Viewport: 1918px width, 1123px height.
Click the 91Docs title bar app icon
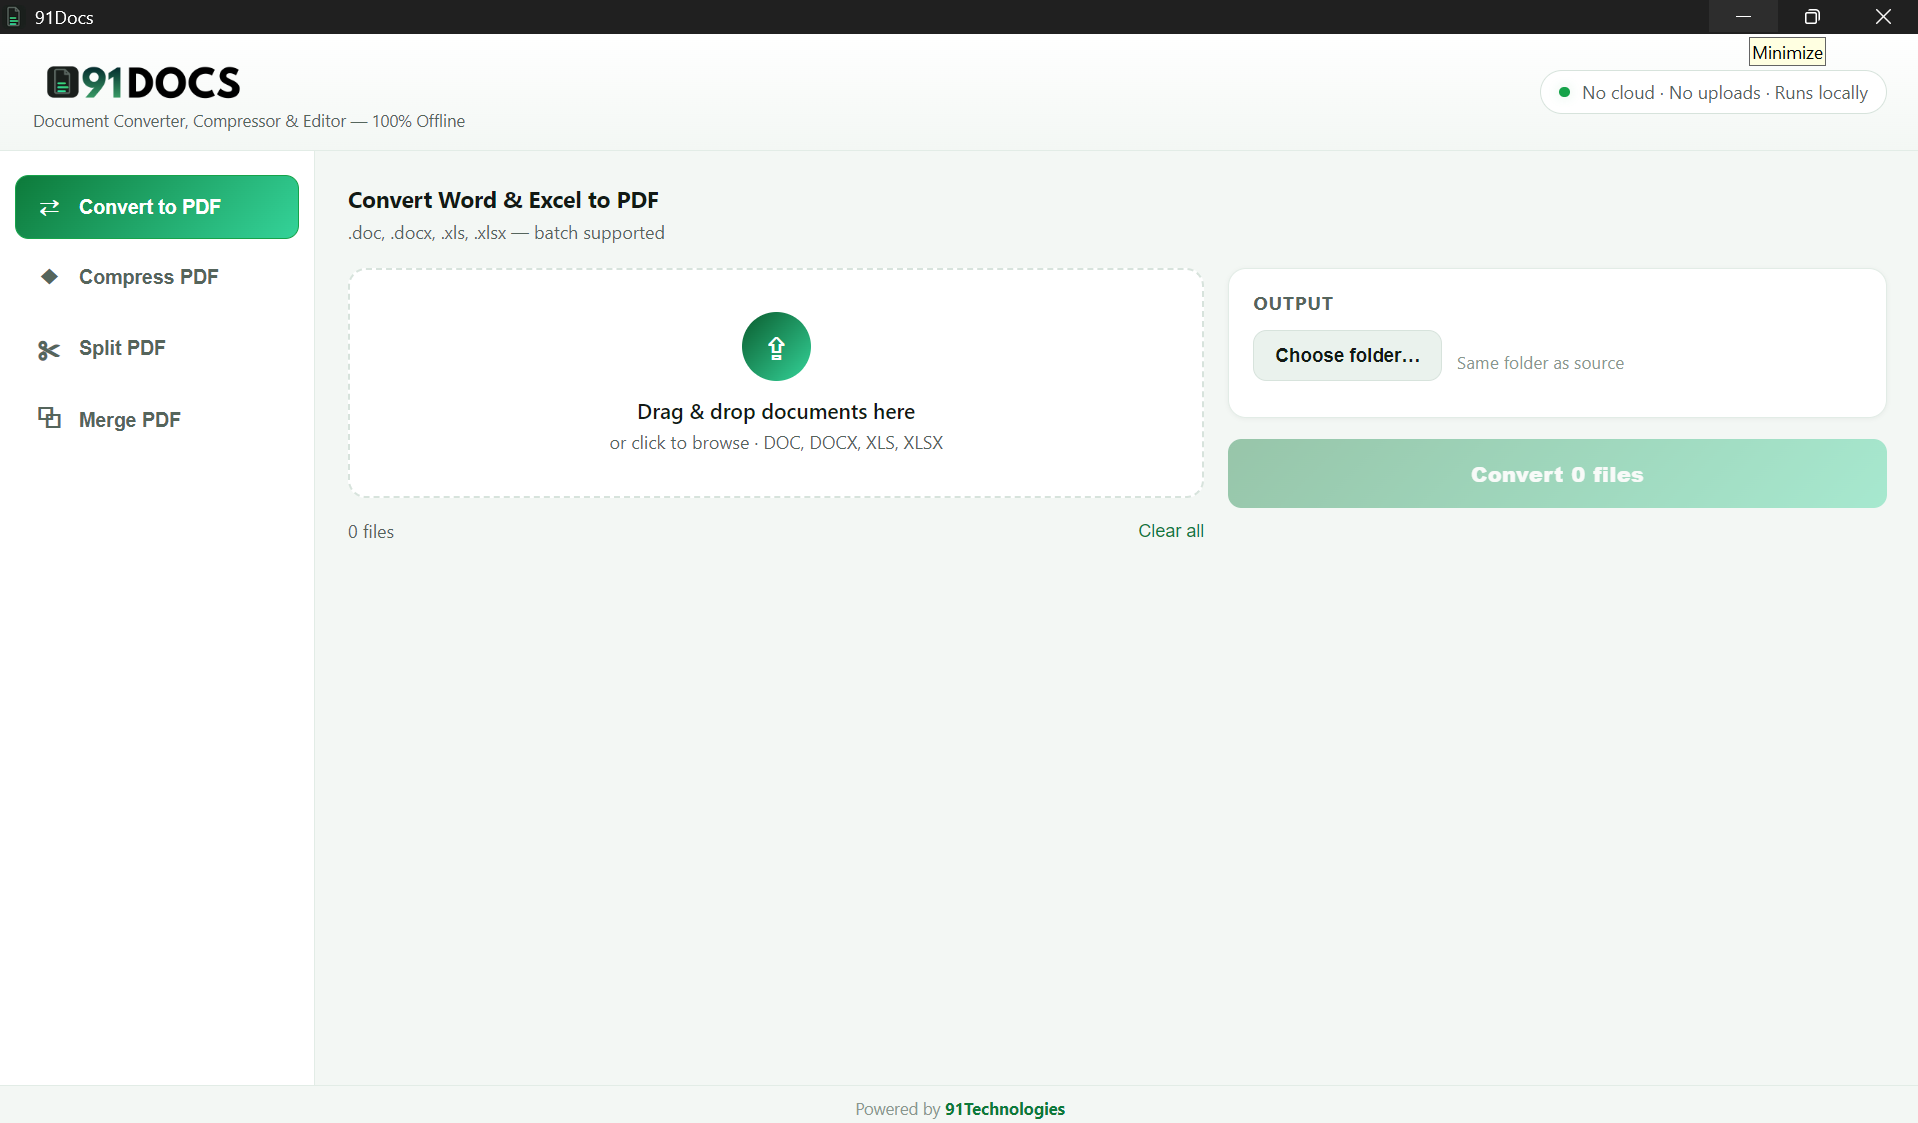click(14, 17)
